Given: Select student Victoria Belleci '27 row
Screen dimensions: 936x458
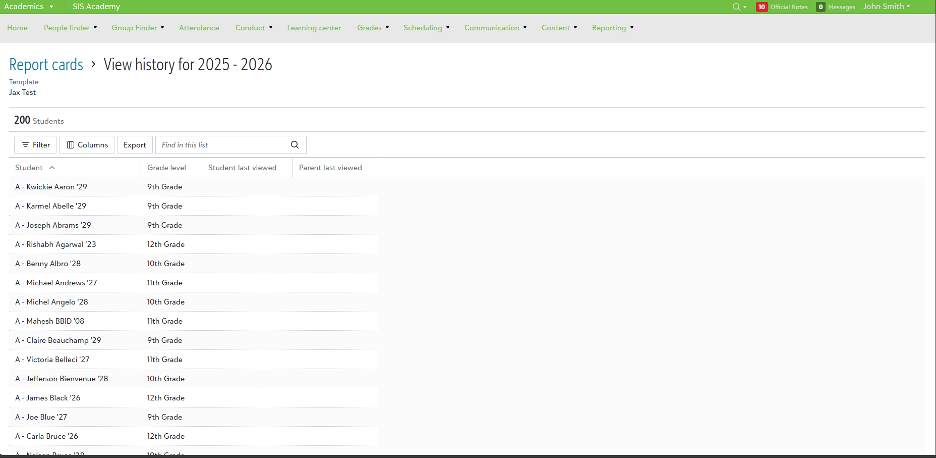Looking at the screenshot, I should 193,359.
